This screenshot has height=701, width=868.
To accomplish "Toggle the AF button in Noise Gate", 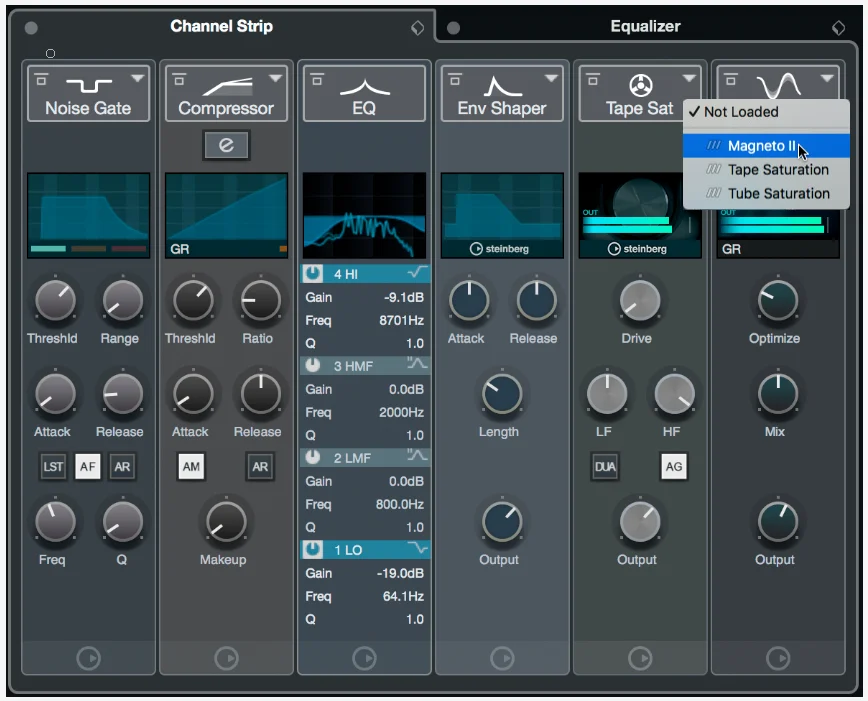I will pos(87,466).
